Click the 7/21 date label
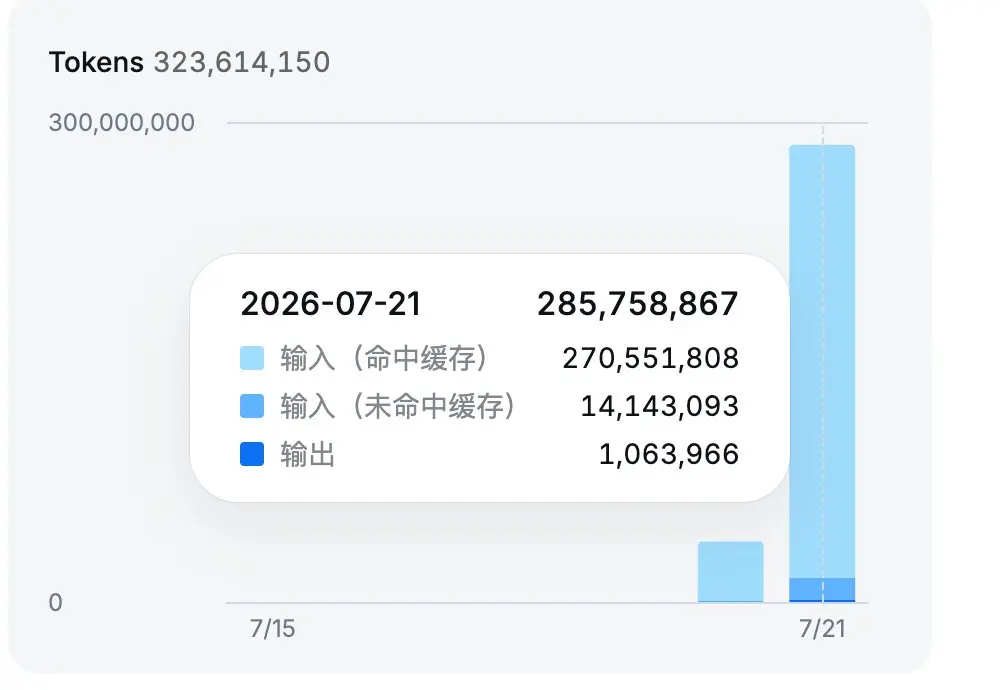The height and width of the screenshot is (690, 1000). pos(823,629)
